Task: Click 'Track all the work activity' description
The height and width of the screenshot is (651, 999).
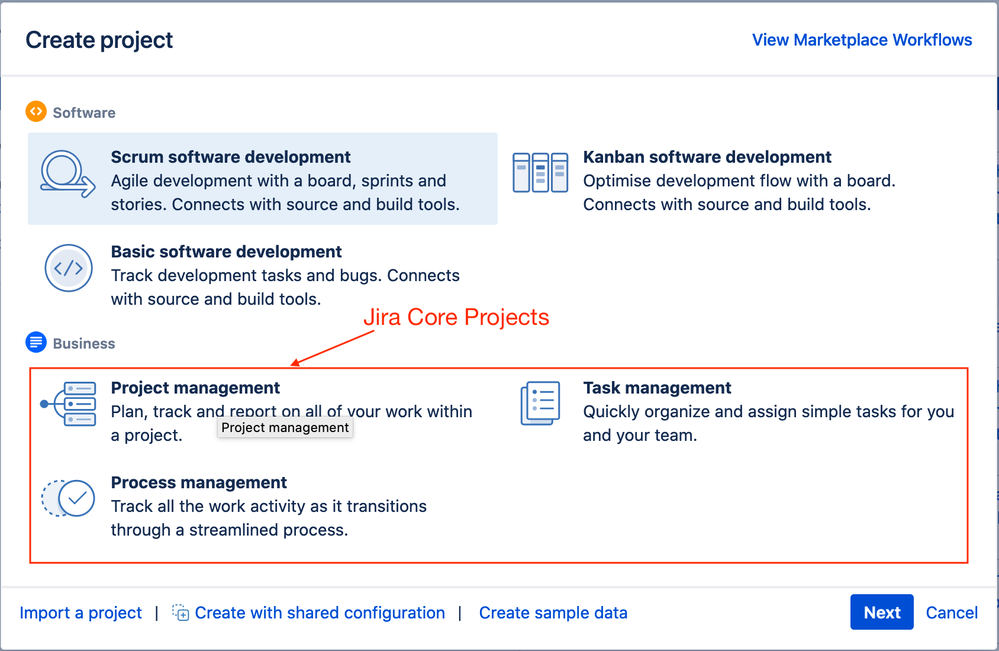Action: coord(269,518)
